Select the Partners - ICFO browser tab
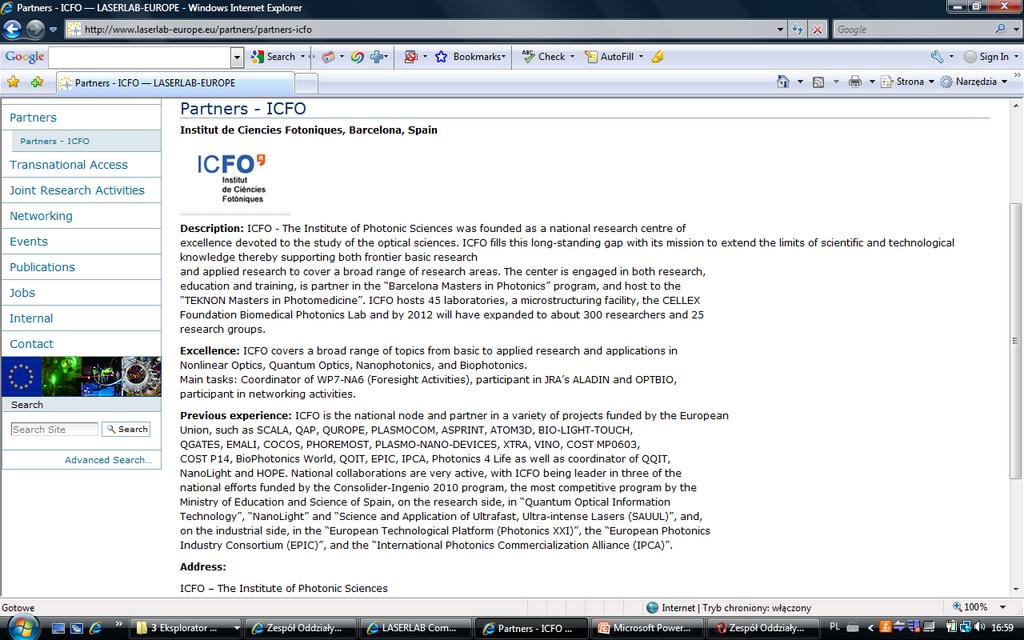 pos(175,83)
